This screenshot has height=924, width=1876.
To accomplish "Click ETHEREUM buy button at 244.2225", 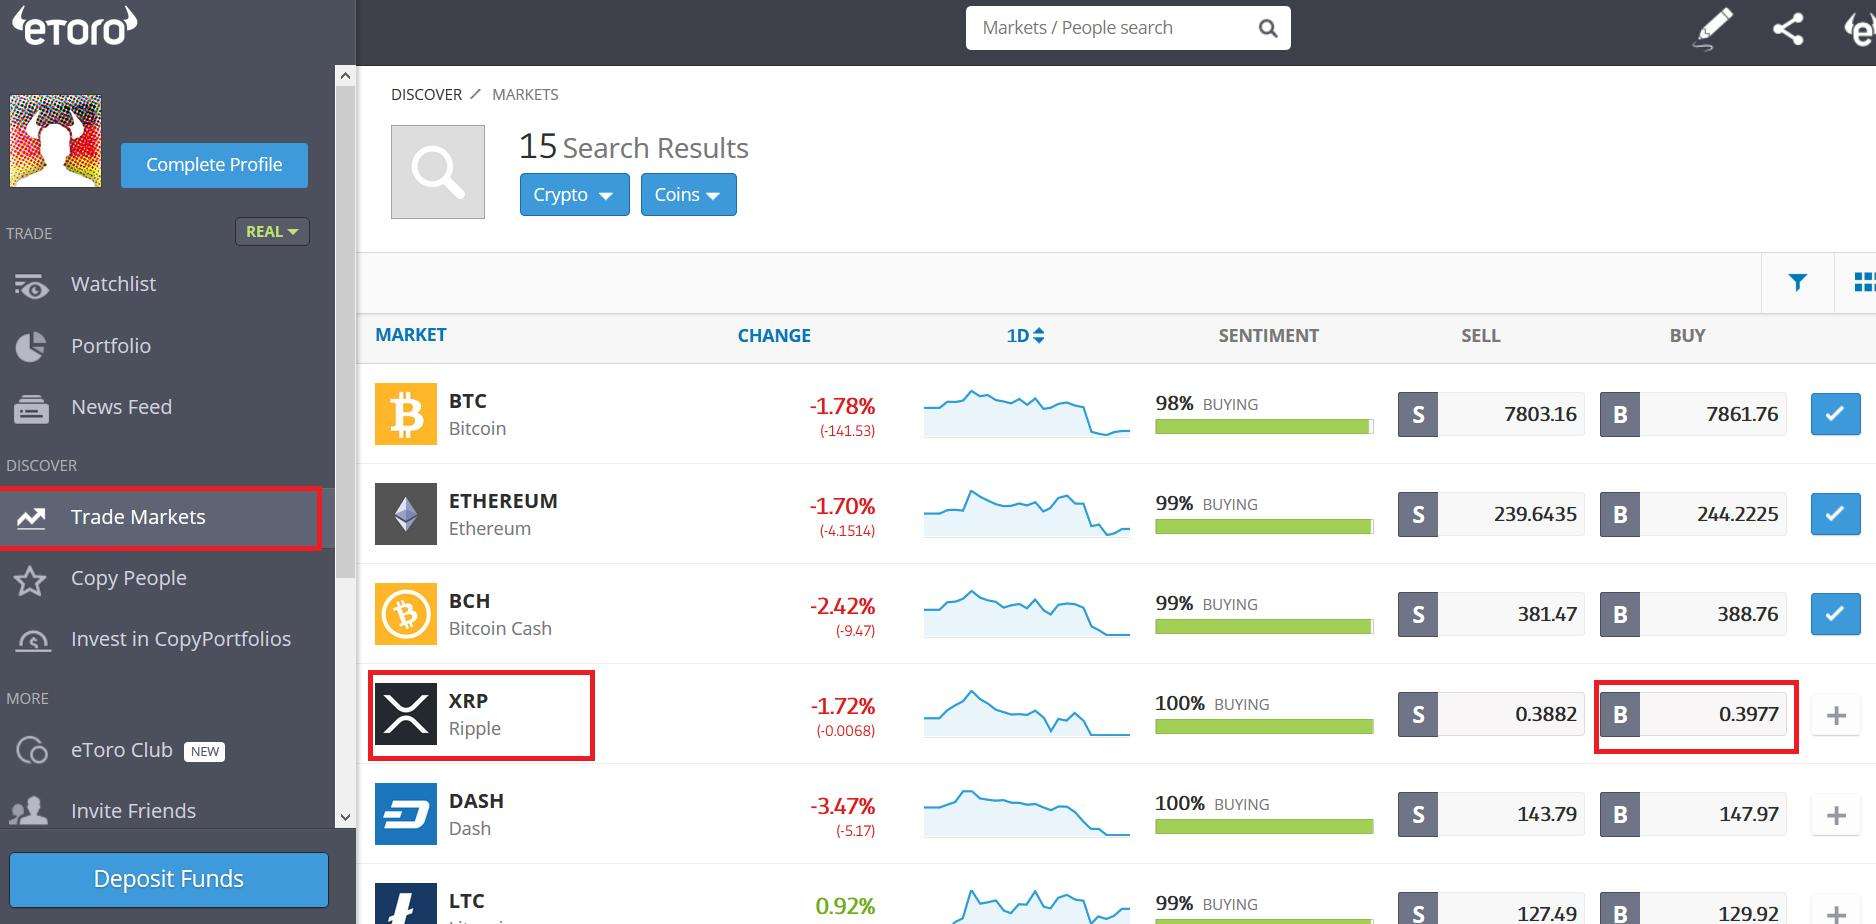I will click(x=1693, y=514).
